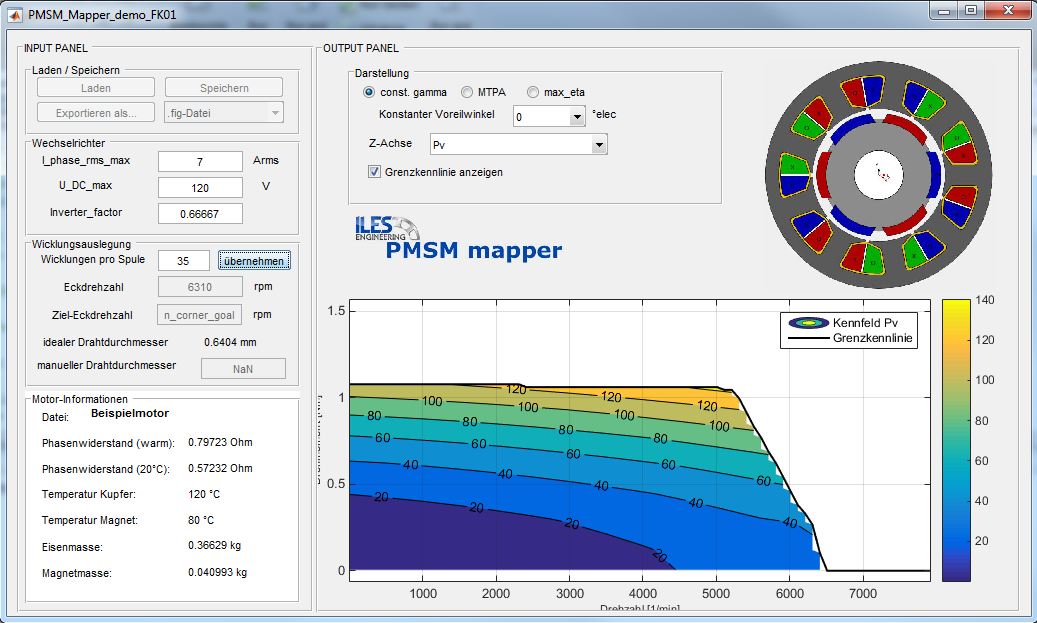Uncheck Grenzkennlinie anzeigen checkbox

click(x=375, y=172)
